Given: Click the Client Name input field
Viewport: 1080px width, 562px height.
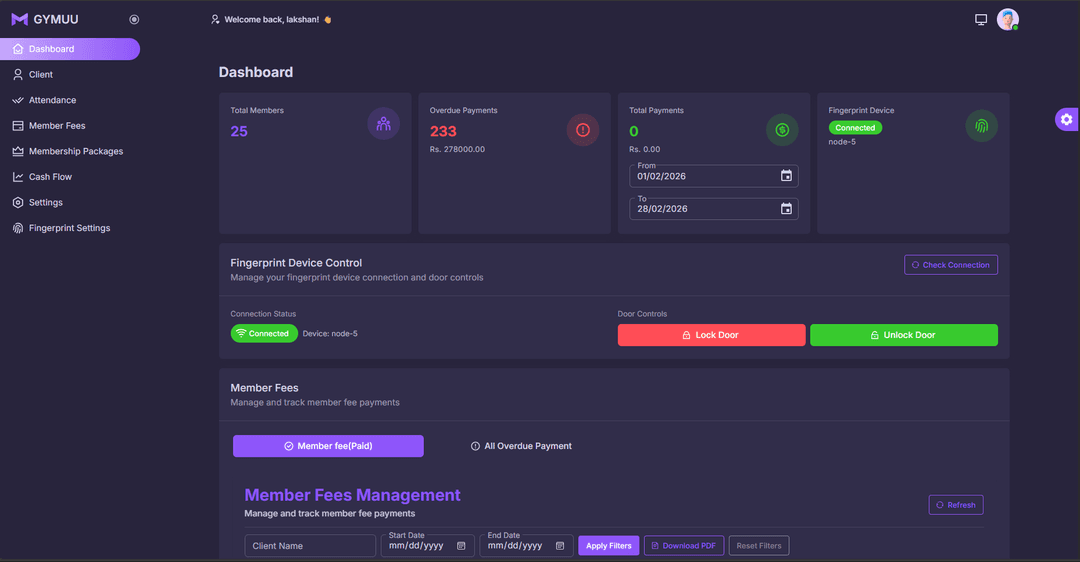Looking at the screenshot, I should click(x=310, y=546).
